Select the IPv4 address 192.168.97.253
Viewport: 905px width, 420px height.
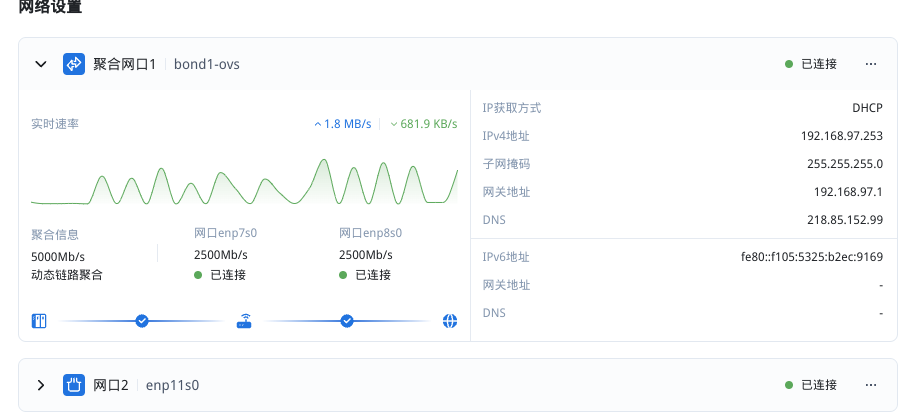tap(841, 136)
